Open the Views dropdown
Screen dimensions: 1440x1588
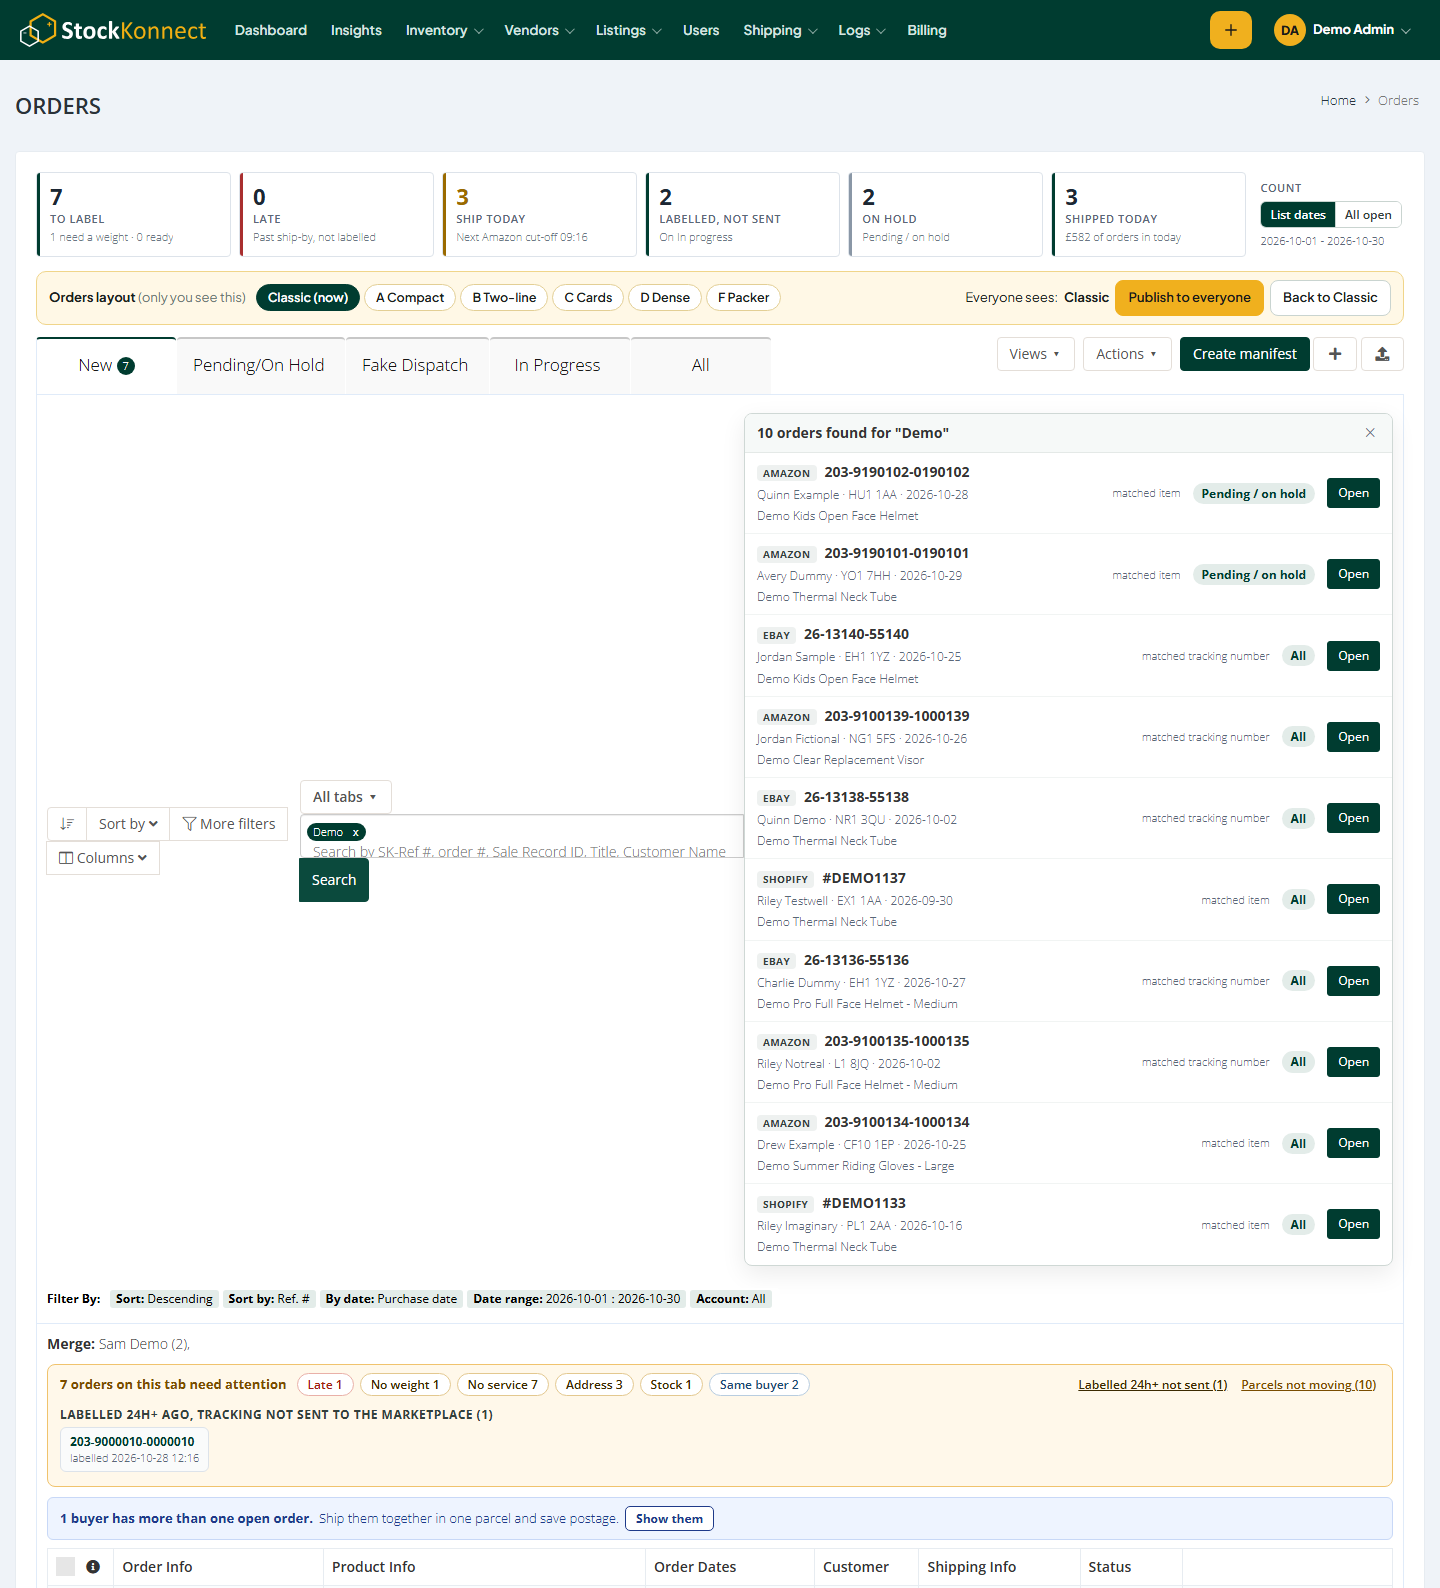[x=1035, y=354]
